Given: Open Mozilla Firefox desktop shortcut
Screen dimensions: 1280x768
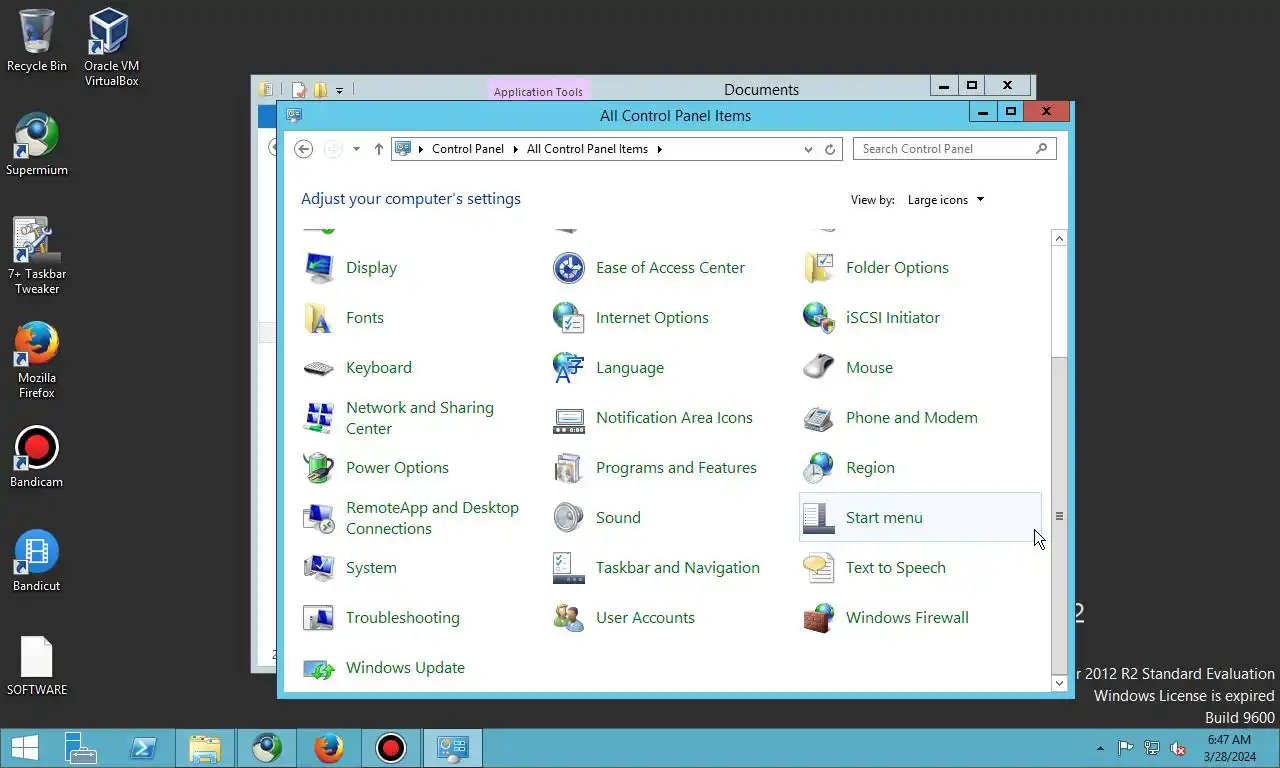Looking at the screenshot, I should coord(37,360).
